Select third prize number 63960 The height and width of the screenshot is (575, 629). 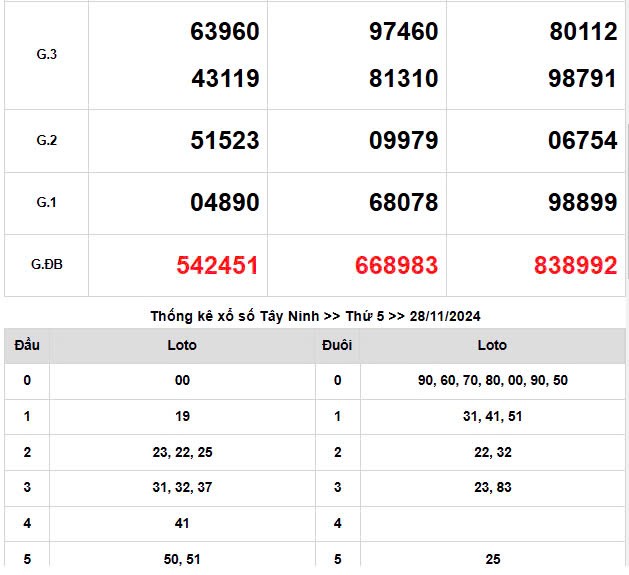click(224, 32)
